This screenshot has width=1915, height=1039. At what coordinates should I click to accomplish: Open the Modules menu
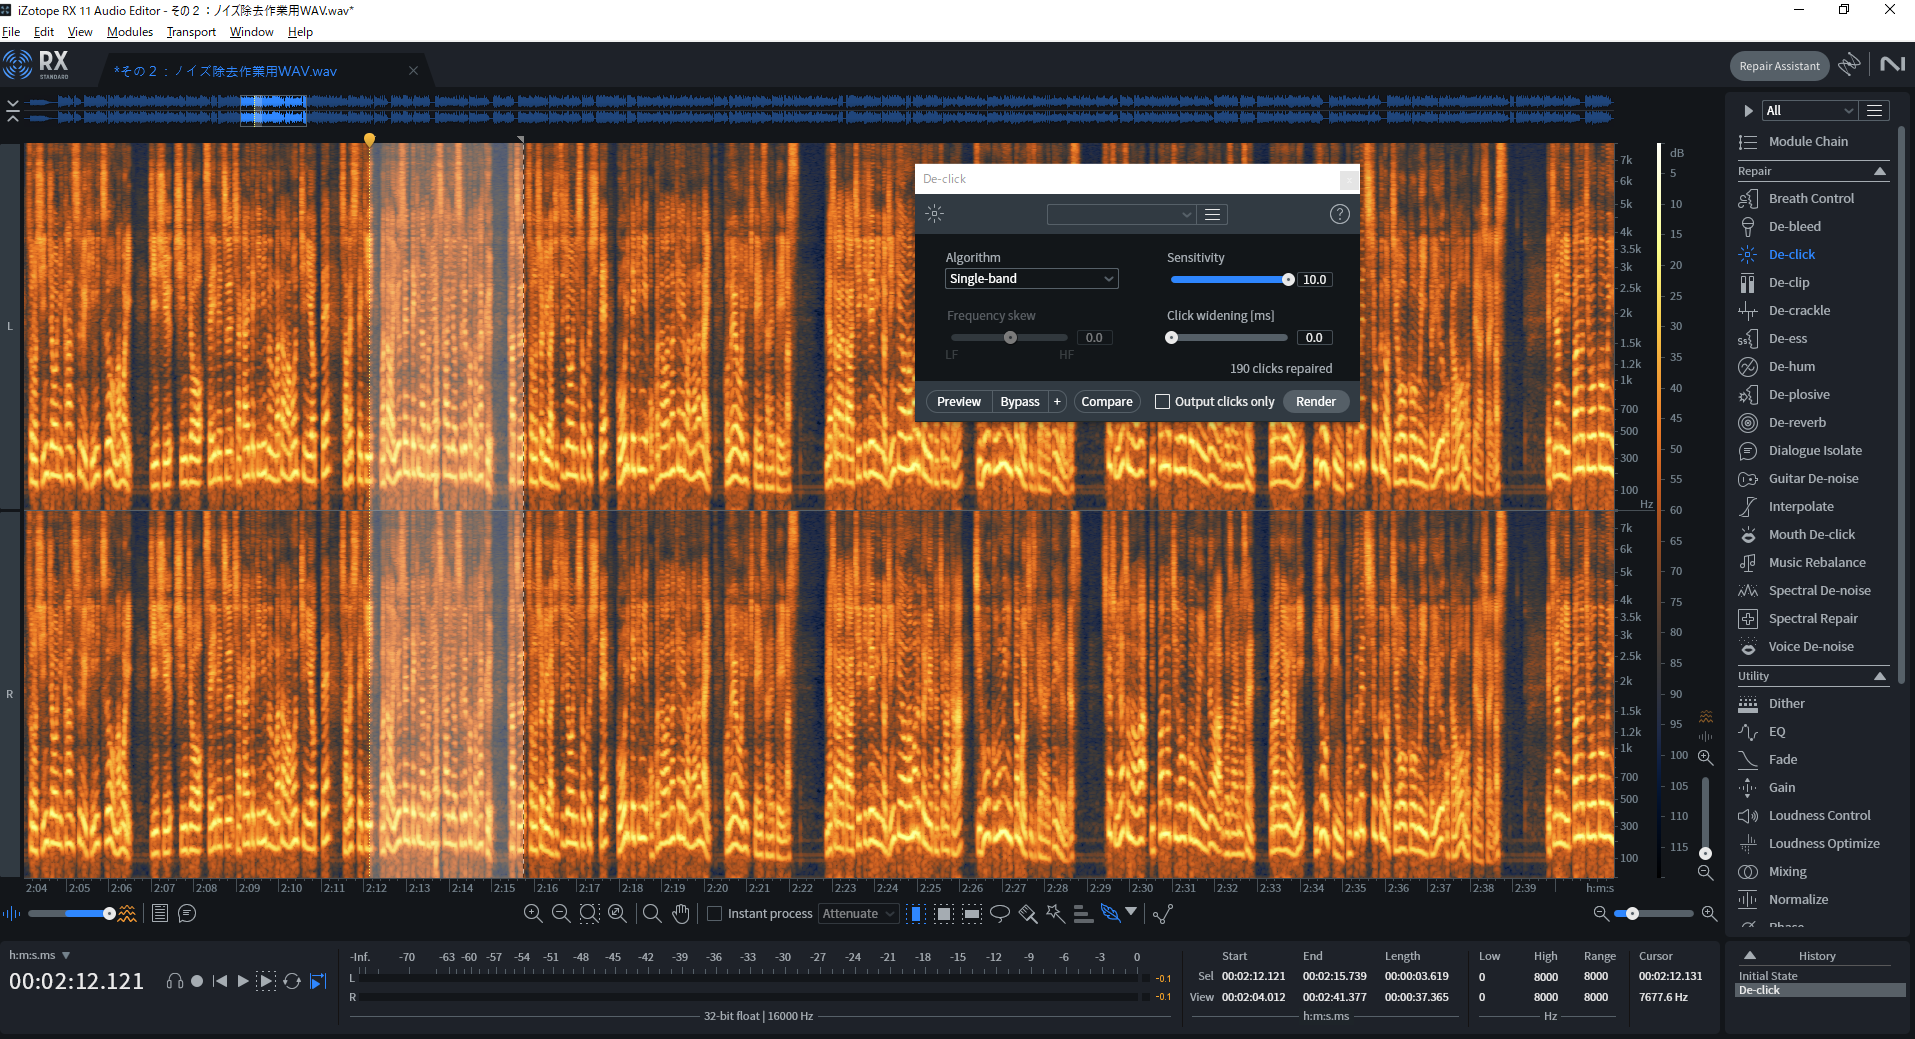point(130,32)
